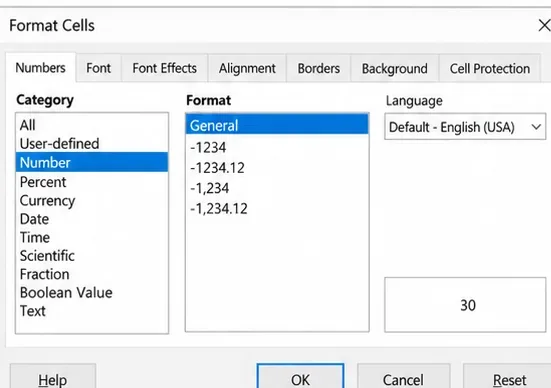Select the User-defined category
The width and height of the screenshot is (551, 388).
(92, 144)
